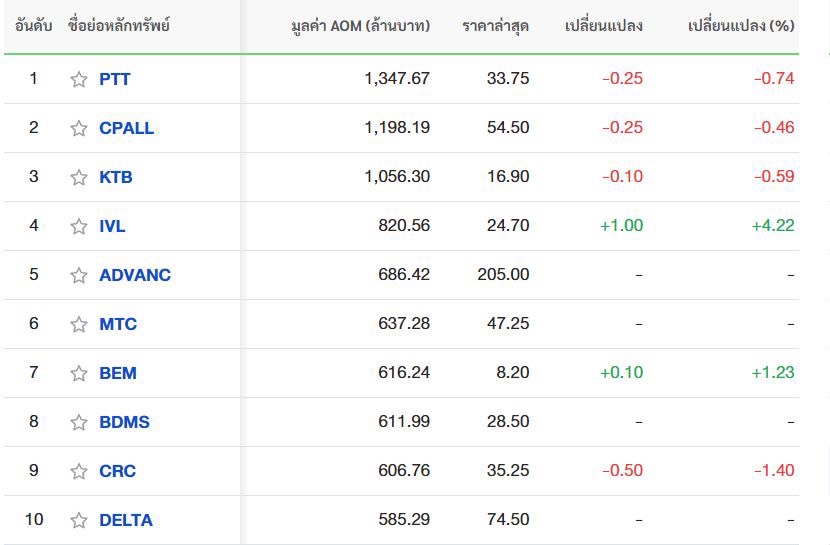Open the PTT stock link
This screenshot has width=830, height=545.
114,79
